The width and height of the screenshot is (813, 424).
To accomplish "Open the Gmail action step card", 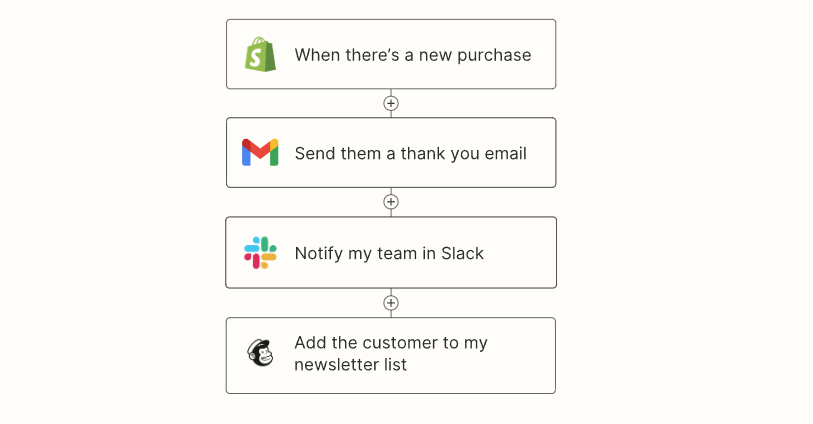I will pyautogui.click(x=391, y=152).
